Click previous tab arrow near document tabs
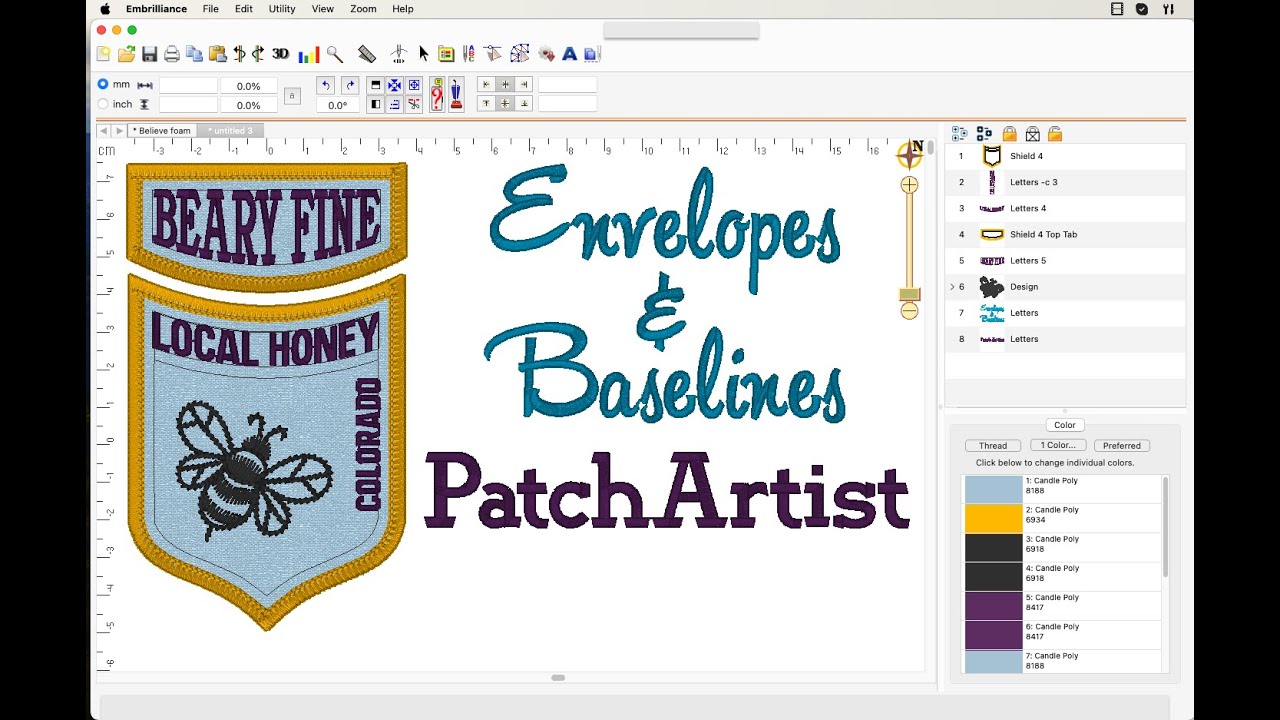 coord(103,131)
